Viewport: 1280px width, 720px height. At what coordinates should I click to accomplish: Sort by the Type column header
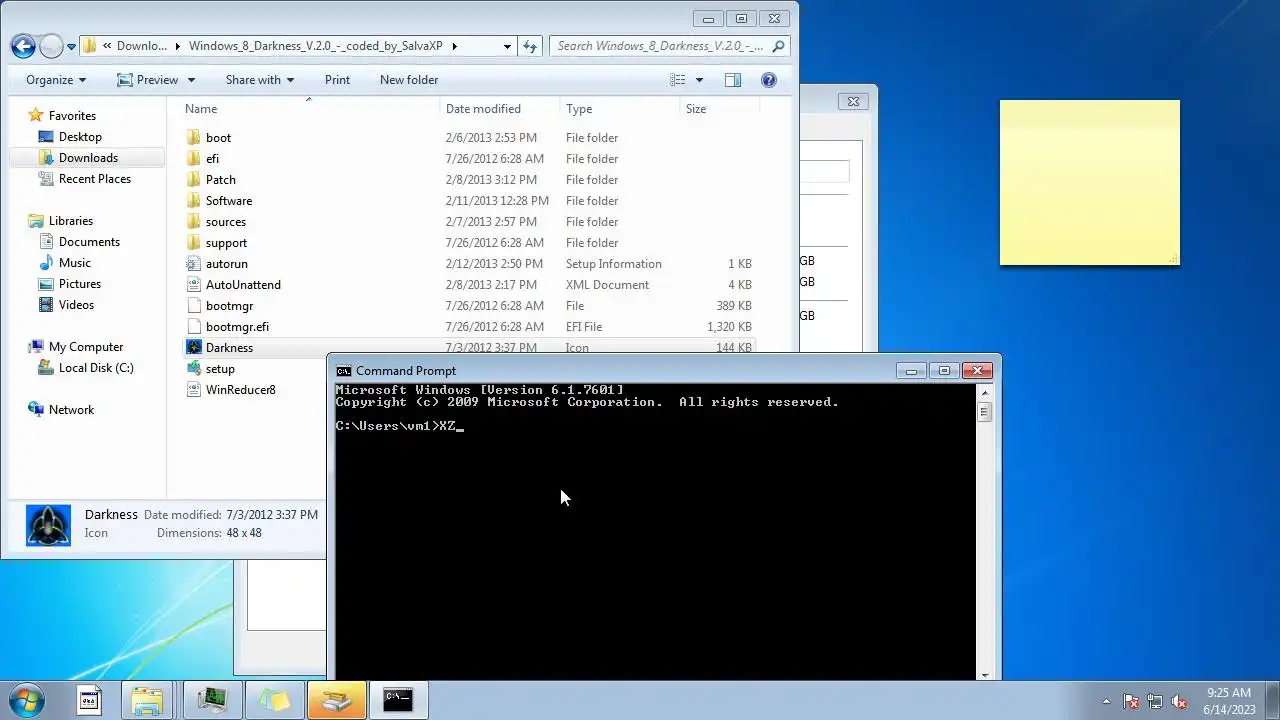point(619,109)
